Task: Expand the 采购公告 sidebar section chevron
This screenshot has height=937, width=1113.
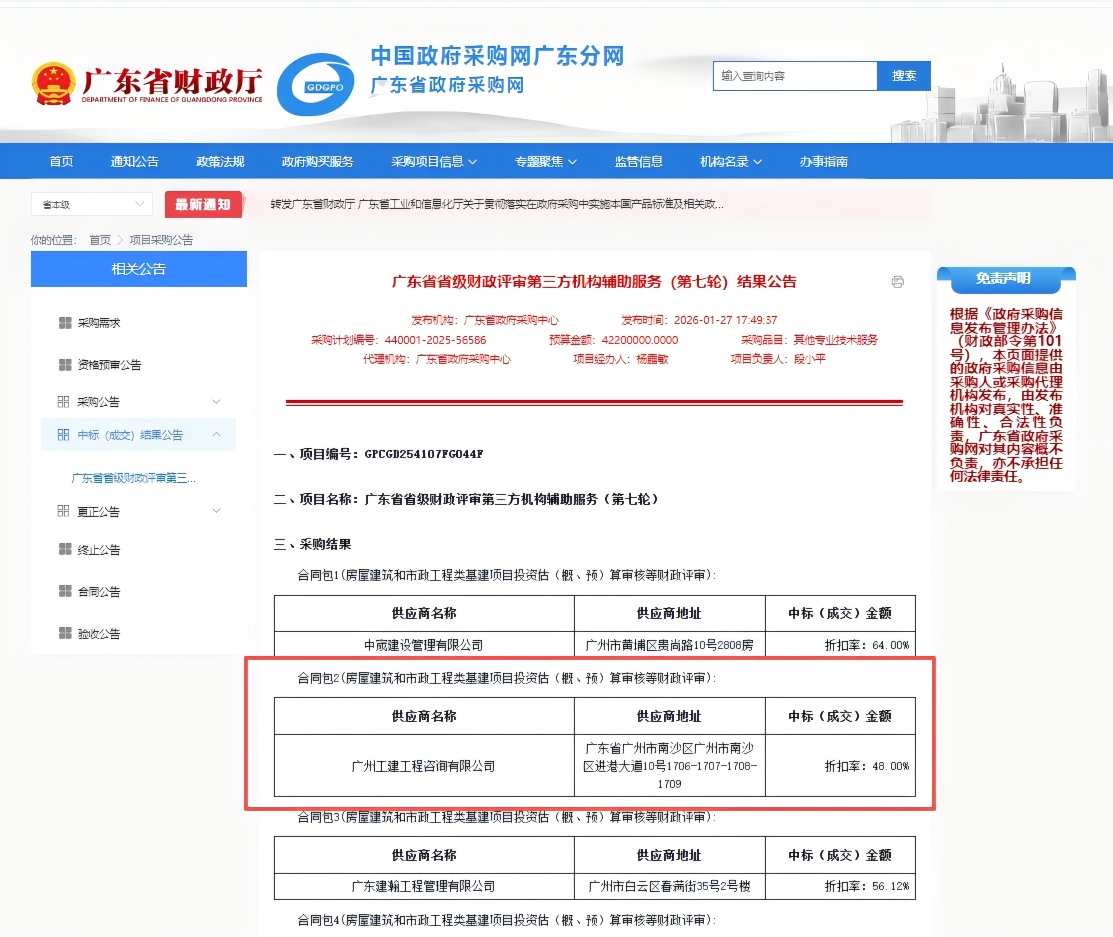Action: coord(217,402)
